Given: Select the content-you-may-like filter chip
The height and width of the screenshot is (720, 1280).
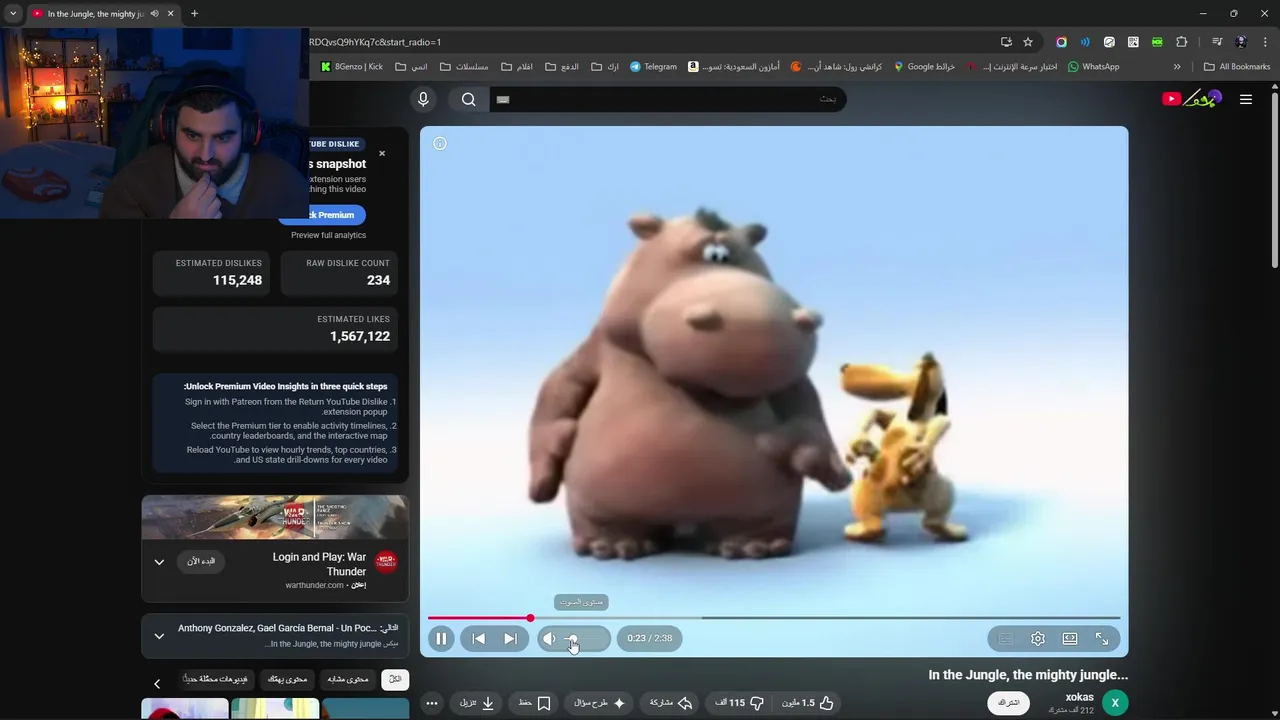Looking at the screenshot, I should coord(288,679).
